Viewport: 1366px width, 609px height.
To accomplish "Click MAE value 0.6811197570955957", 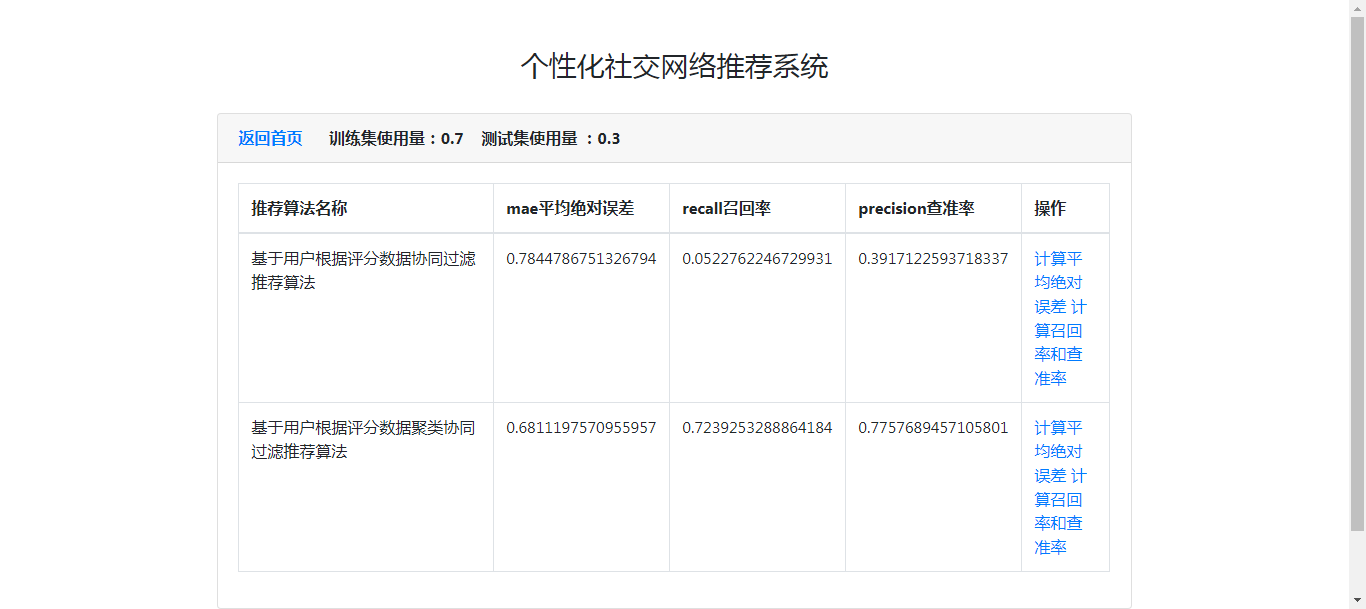I will [581, 427].
